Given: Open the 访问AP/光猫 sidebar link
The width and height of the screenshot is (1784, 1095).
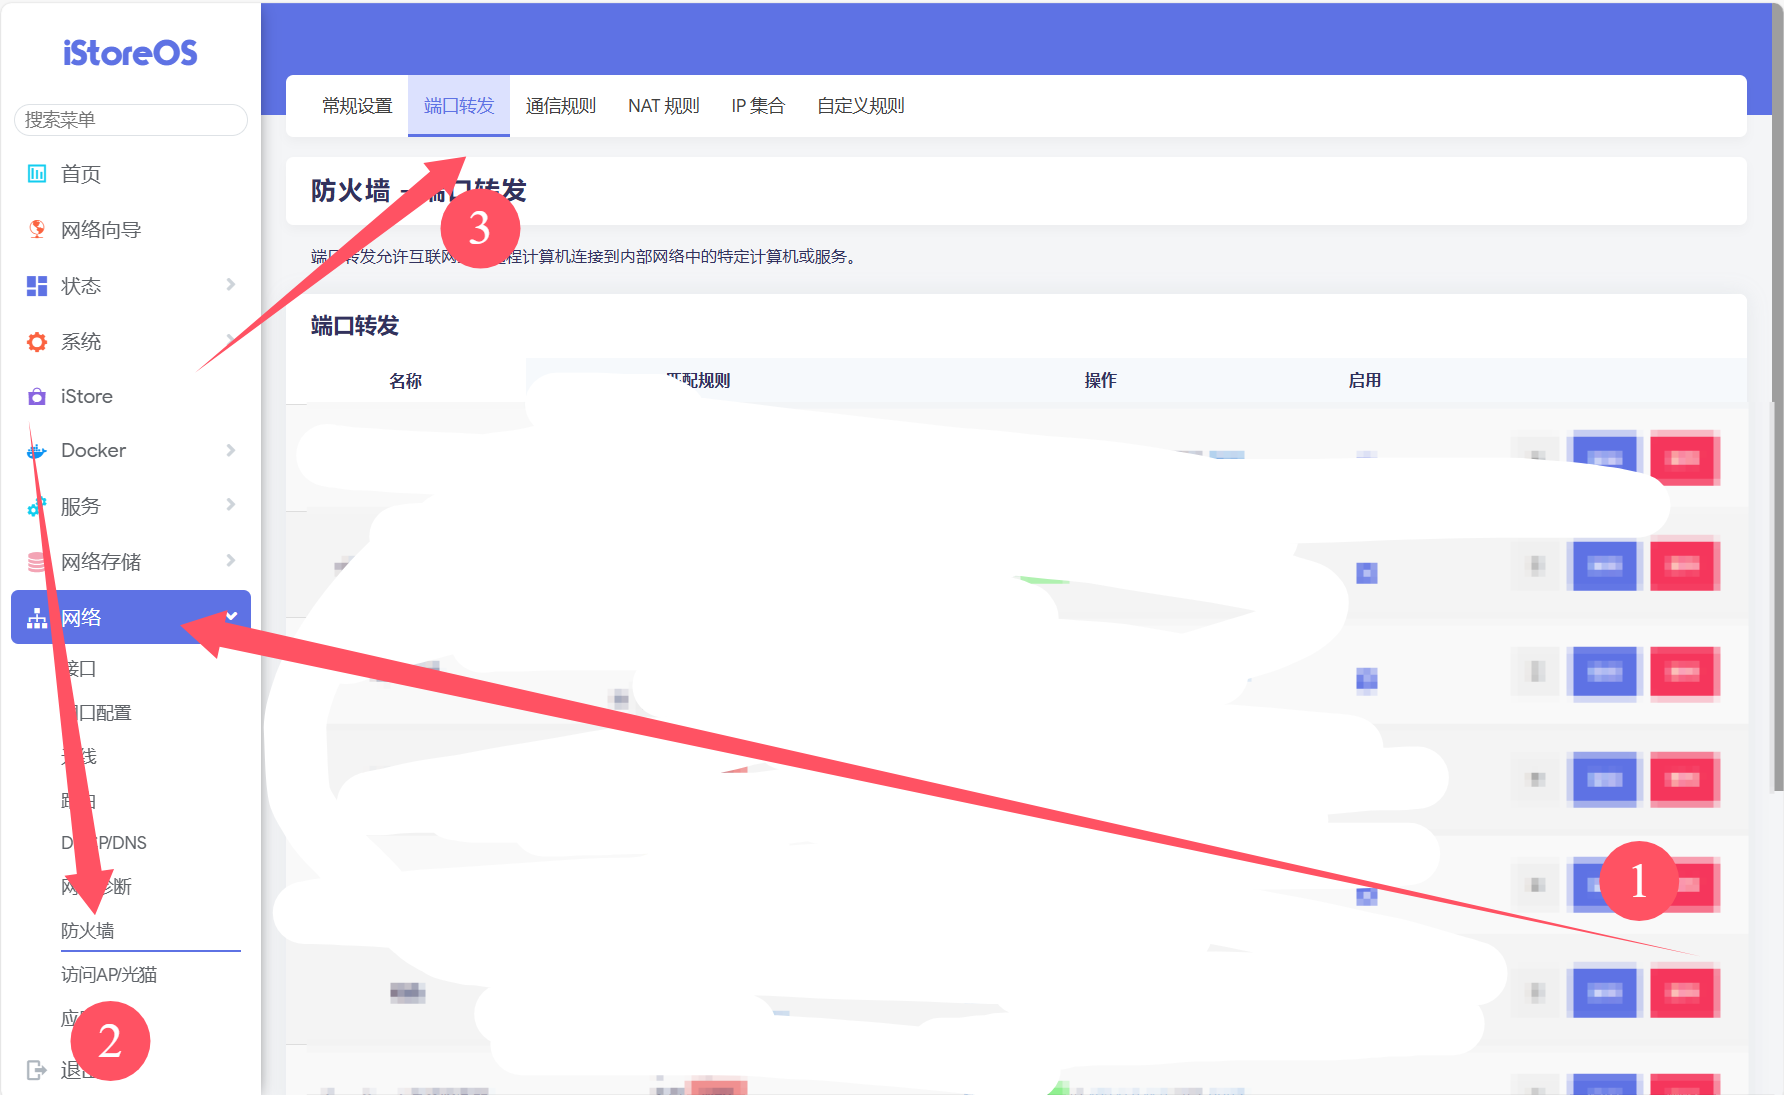Looking at the screenshot, I should 109,975.
